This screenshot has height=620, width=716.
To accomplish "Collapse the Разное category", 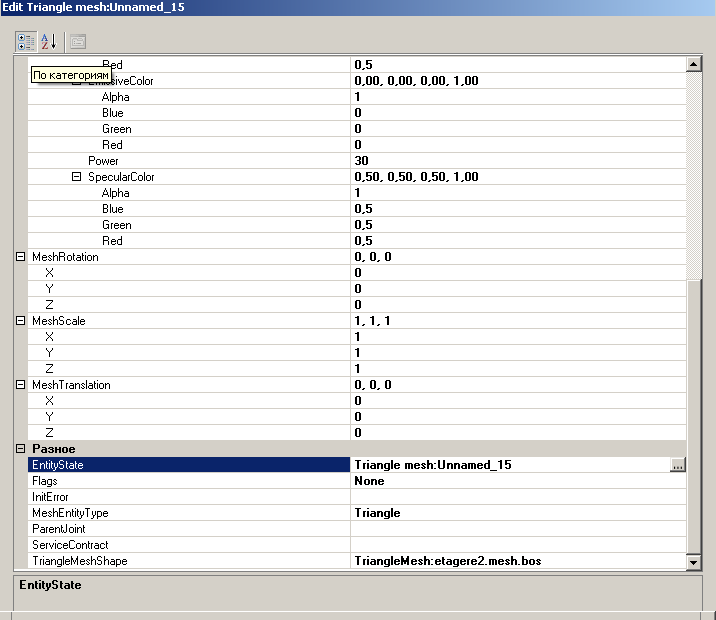I will coord(21,448).
